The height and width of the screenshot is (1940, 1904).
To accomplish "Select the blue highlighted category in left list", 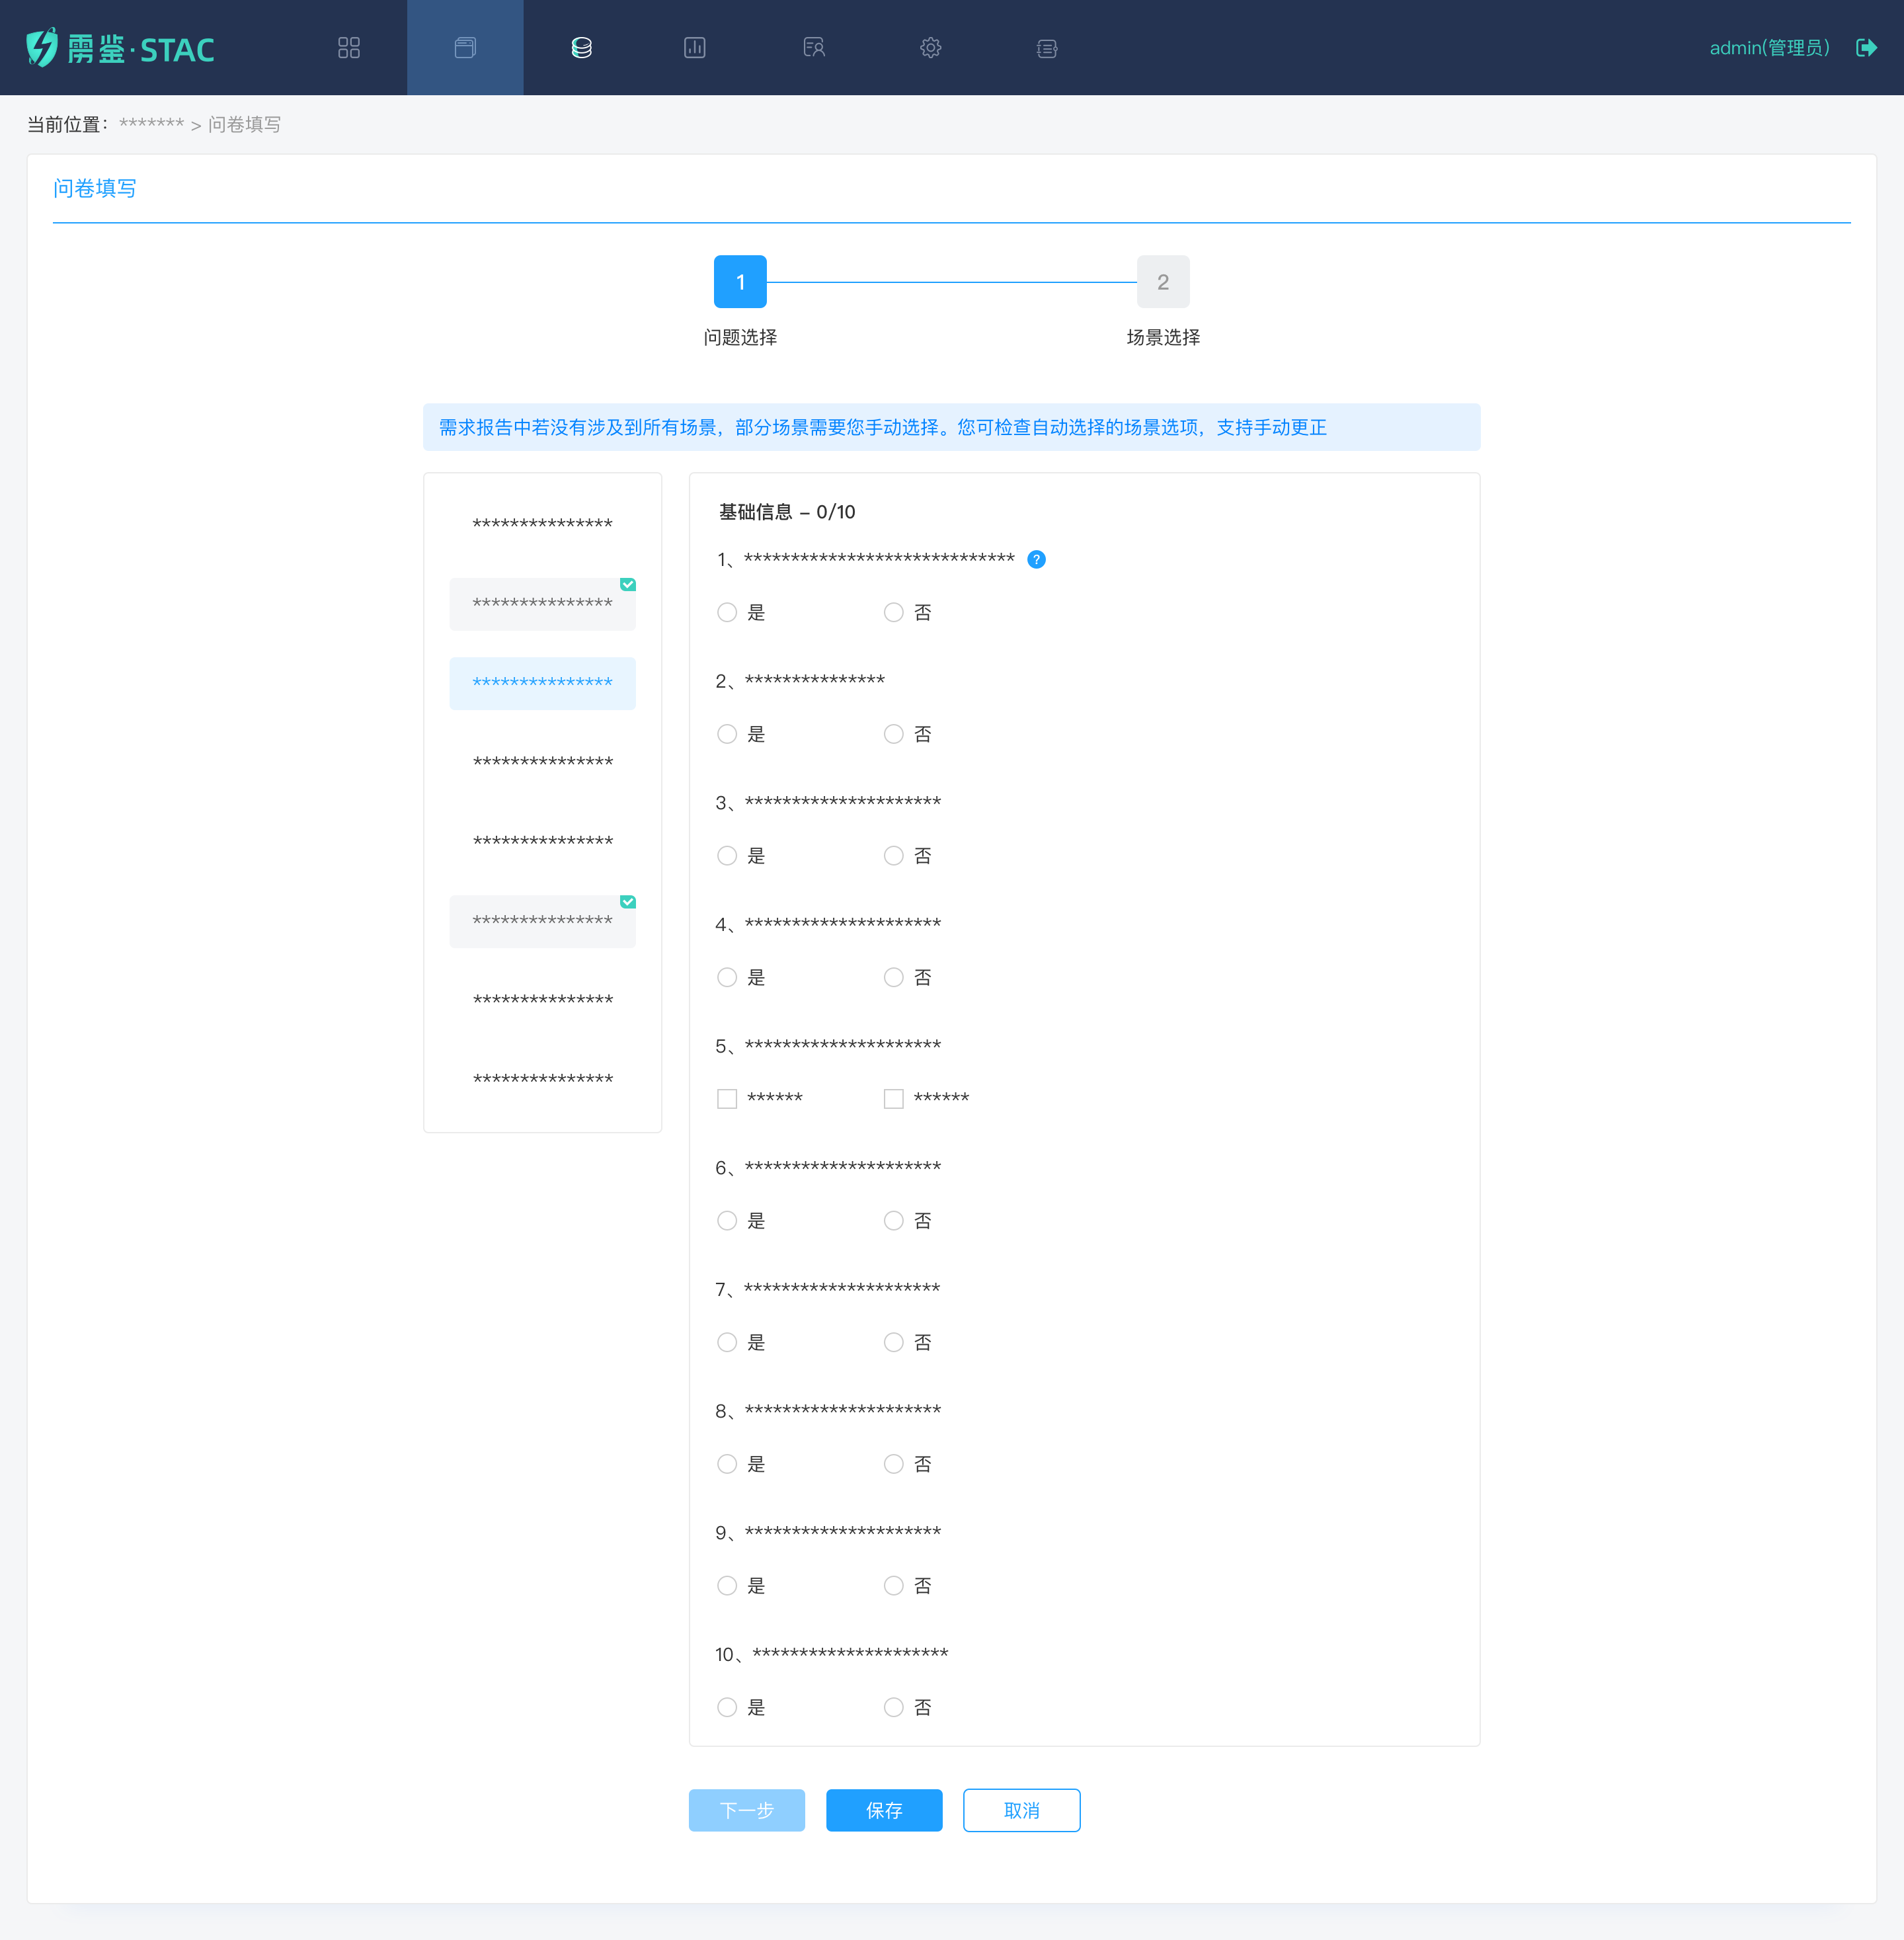I will pyautogui.click(x=542, y=683).
